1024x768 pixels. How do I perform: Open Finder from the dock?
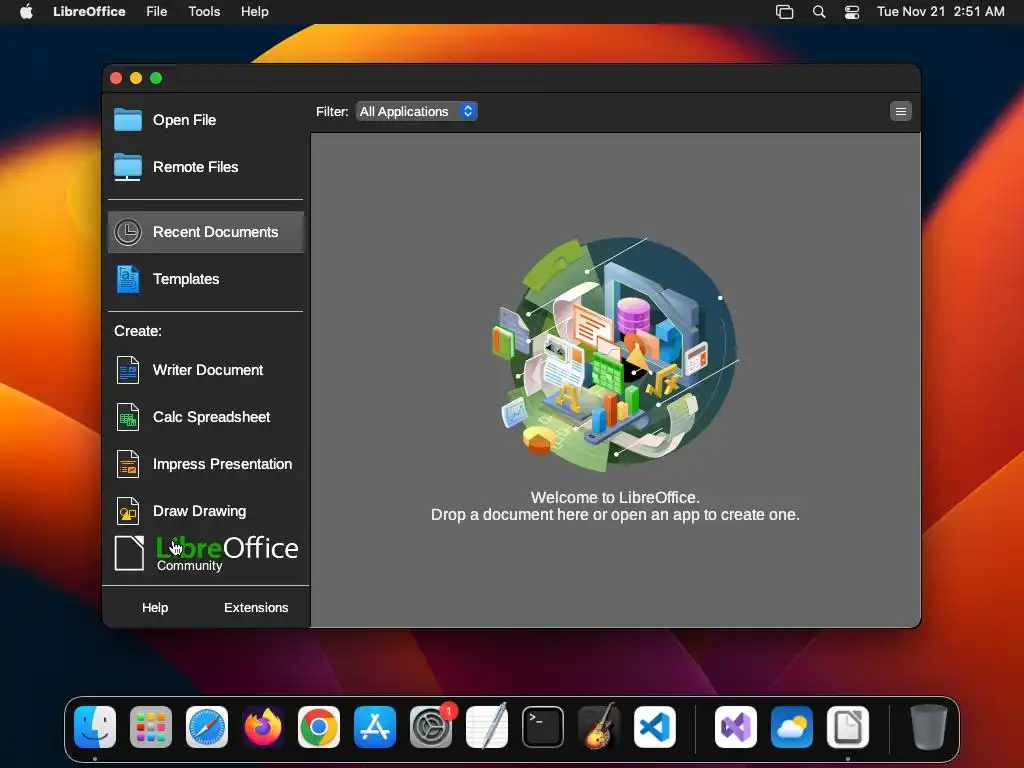95,727
